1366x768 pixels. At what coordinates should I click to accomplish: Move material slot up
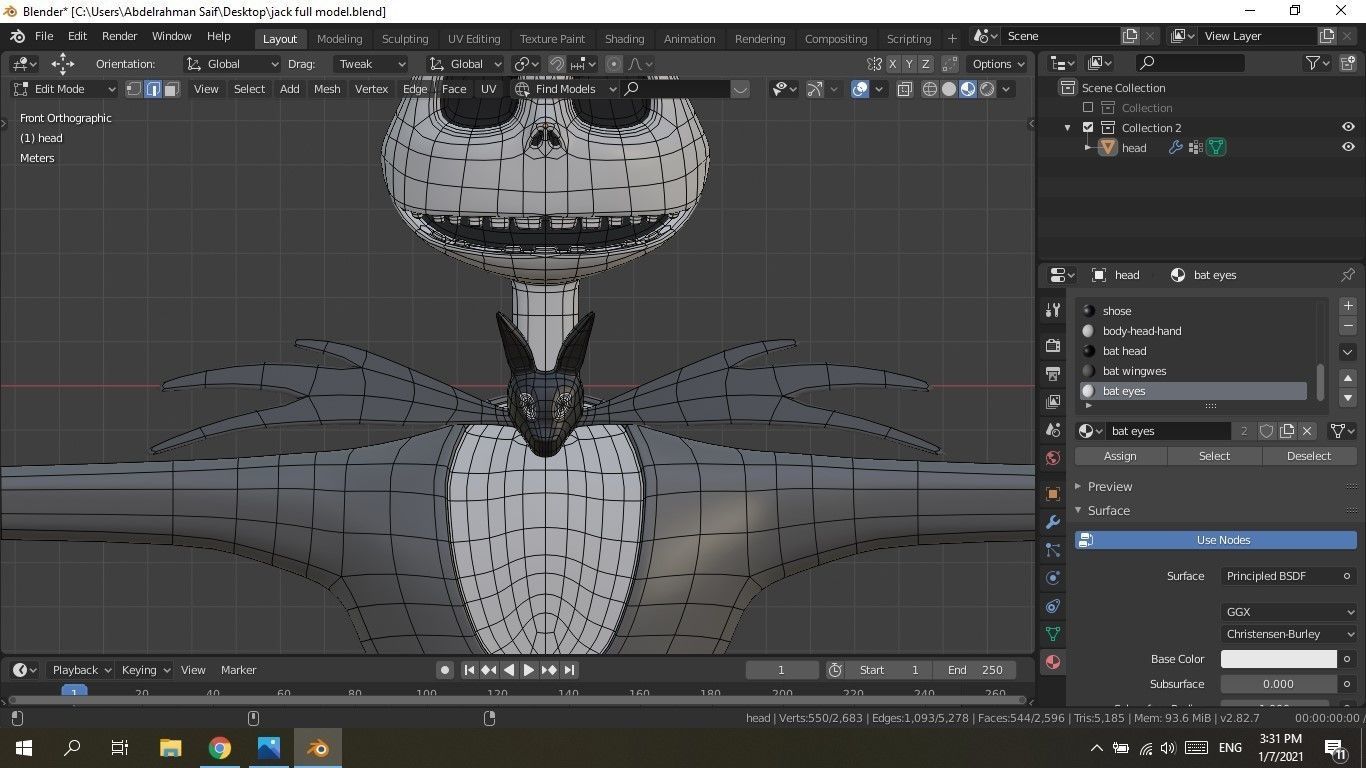click(1348, 378)
